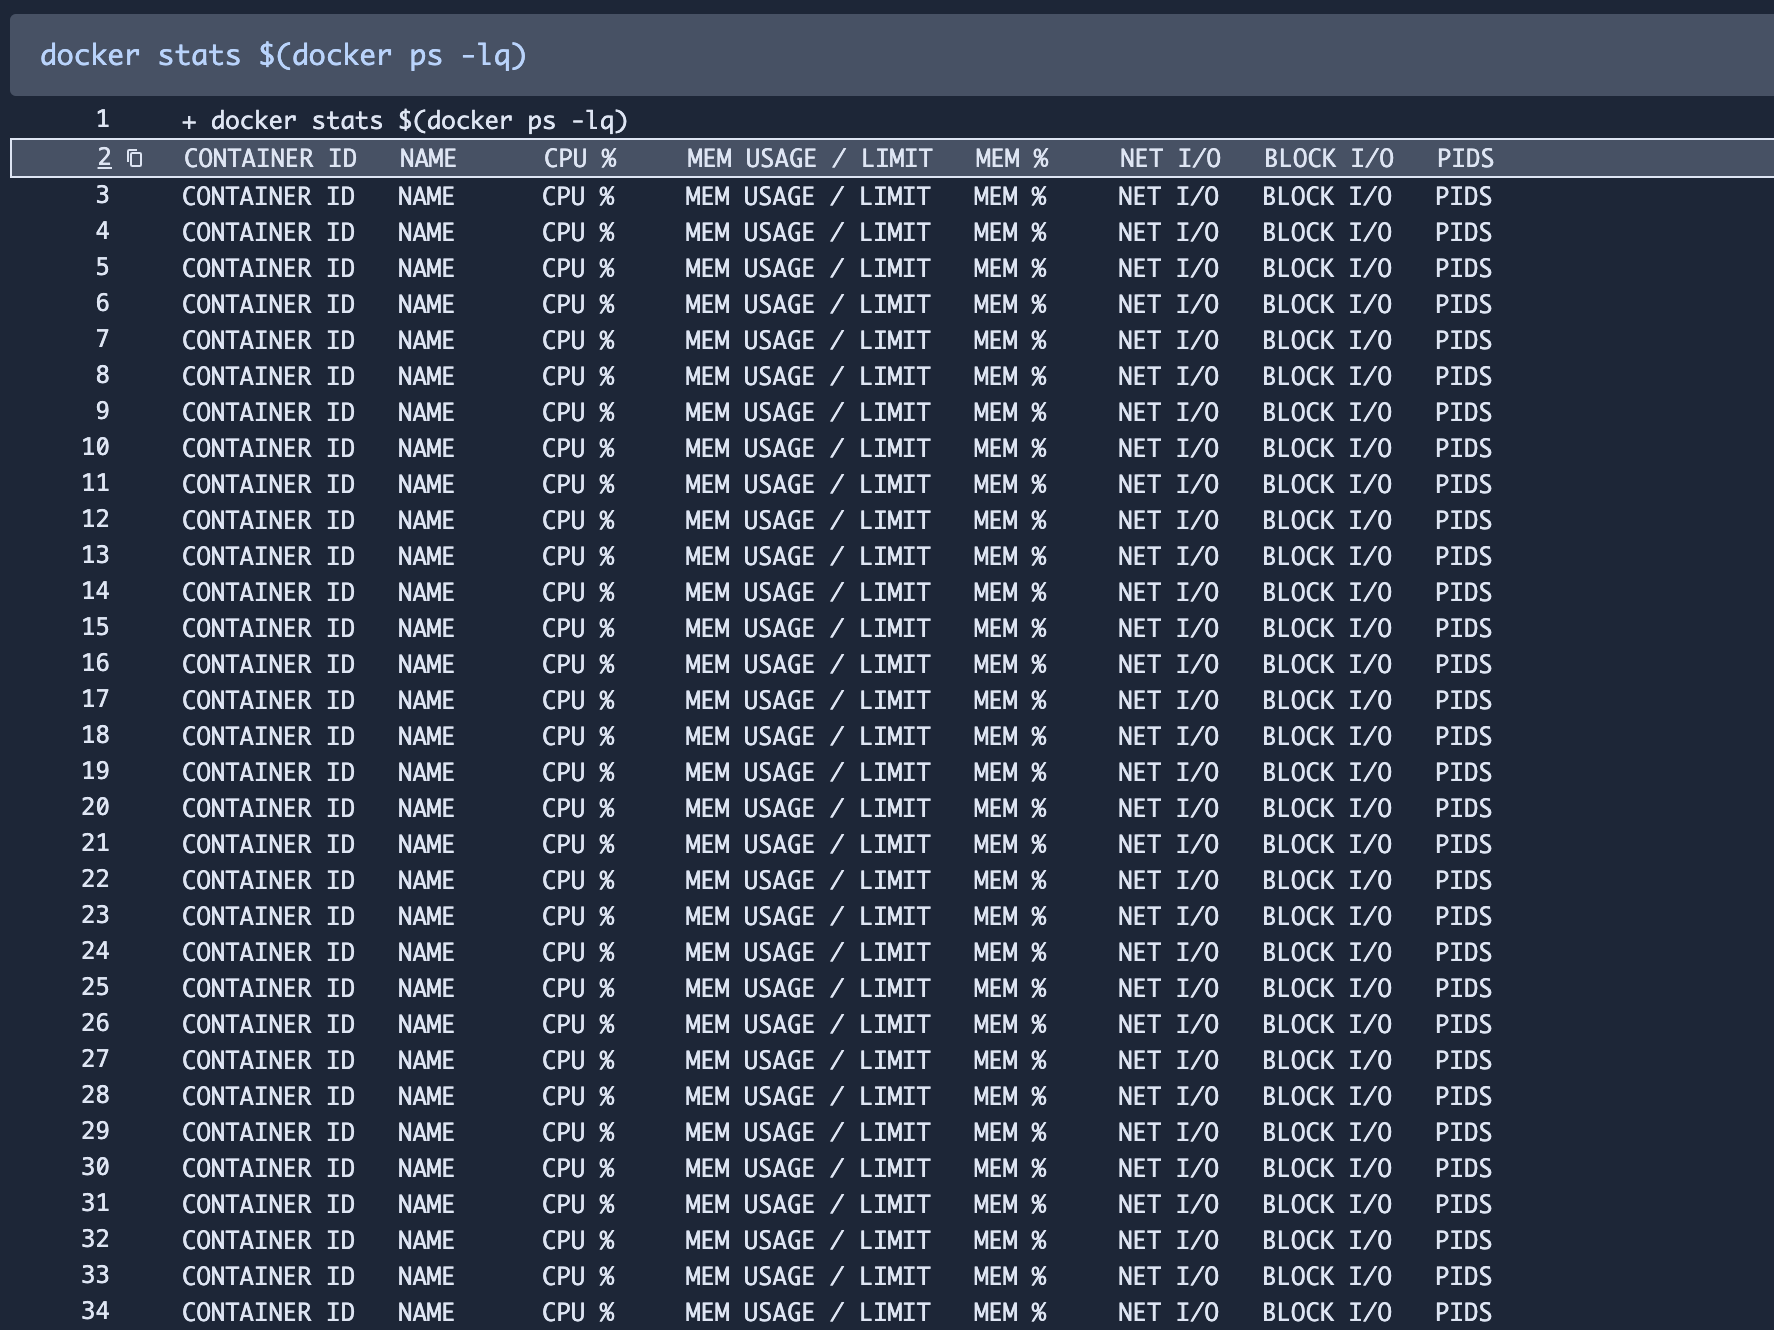
Task: Collapse the 'docker stats $(docker ps -lq)' section header
Action: point(892,55)
